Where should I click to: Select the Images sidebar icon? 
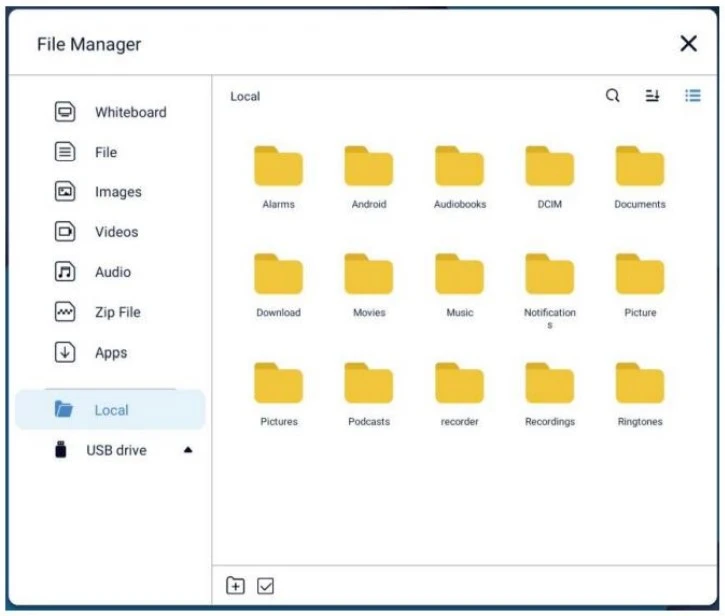coord(65,191)
